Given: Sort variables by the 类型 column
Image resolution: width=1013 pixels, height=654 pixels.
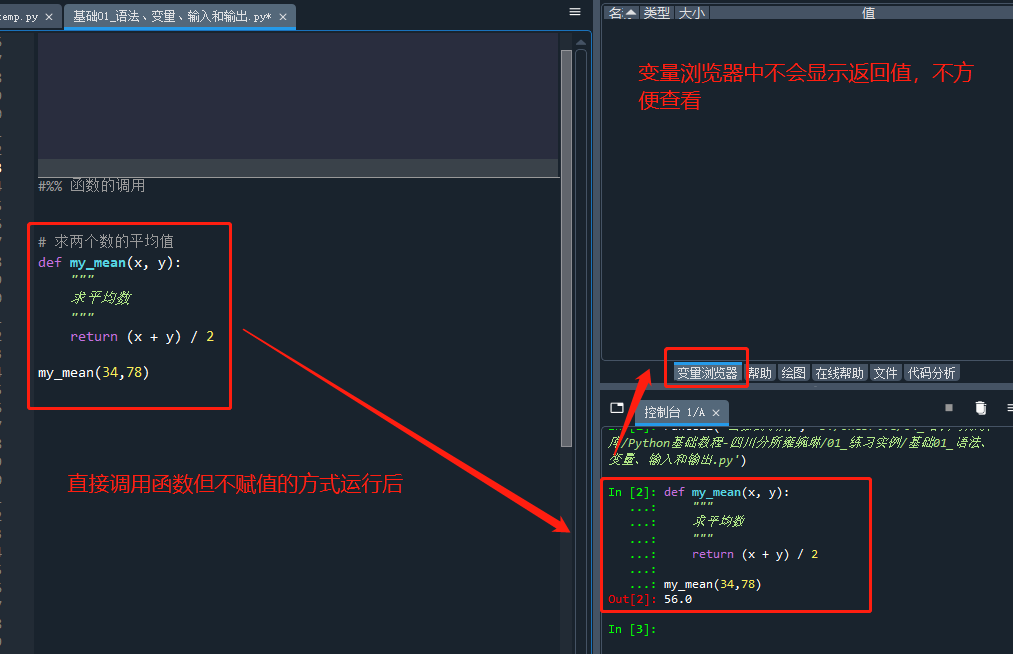Looking at the screenshot, I should [x=656, y=13].
